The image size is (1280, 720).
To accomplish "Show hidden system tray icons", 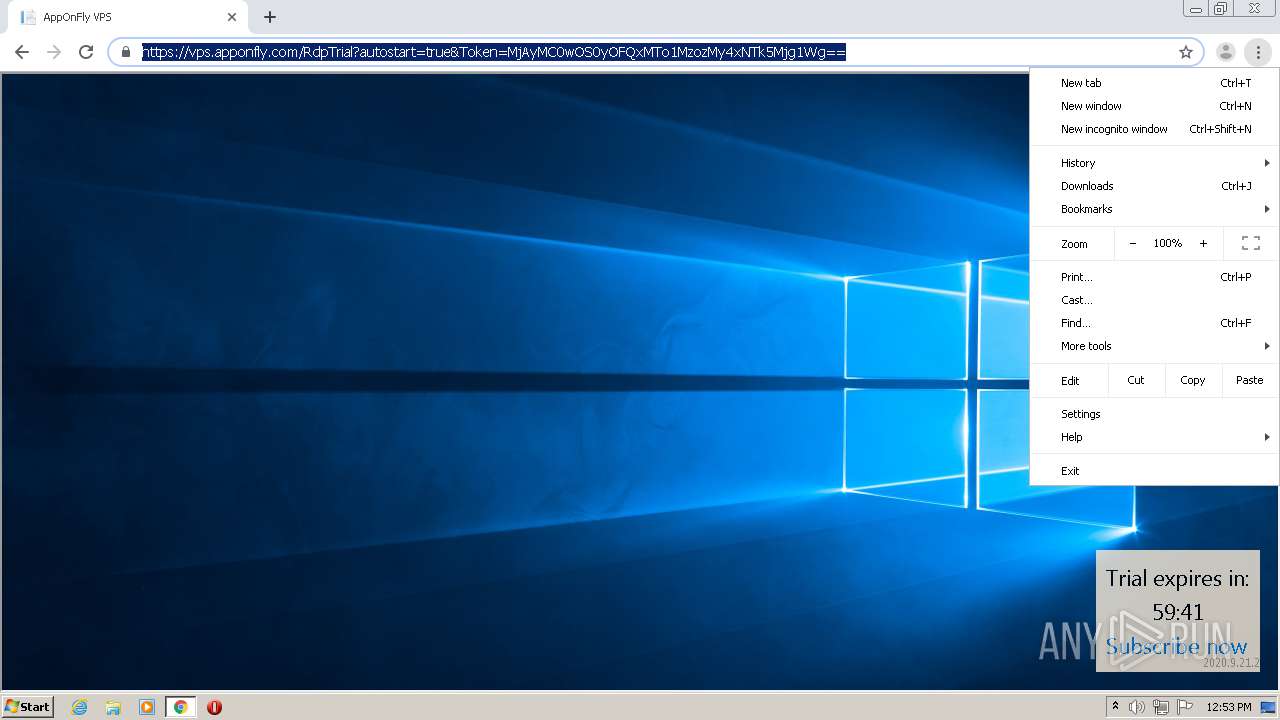I will (x=1115, y=707).
